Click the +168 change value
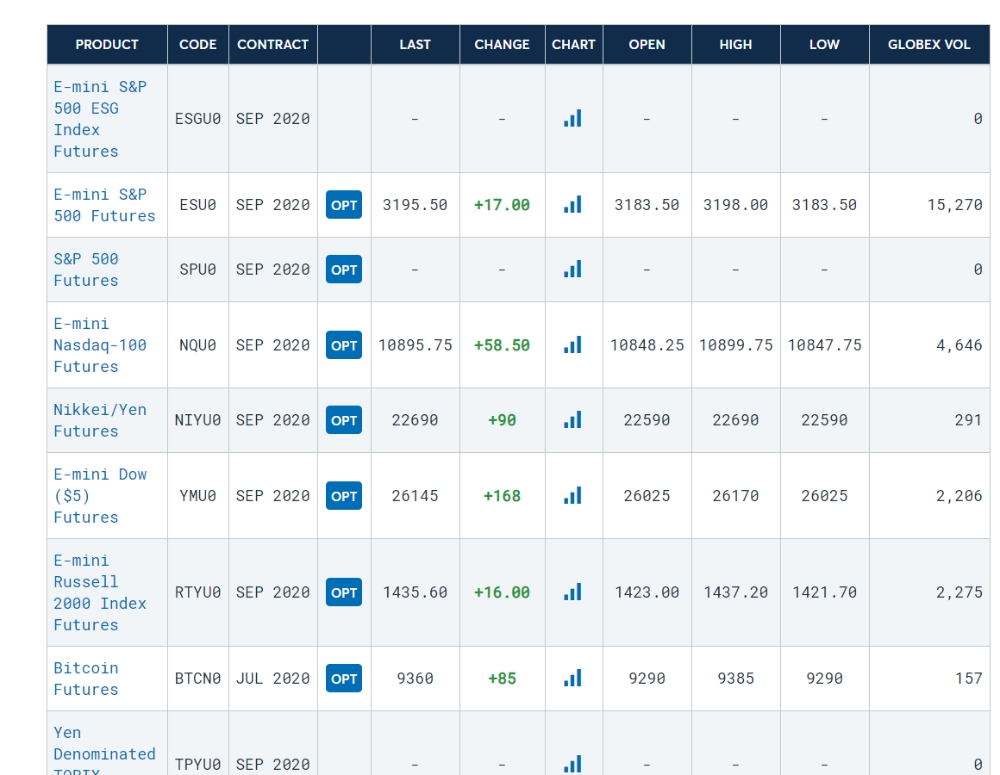Viewport: 1000px width, 775px height. (x=502, y=496)
